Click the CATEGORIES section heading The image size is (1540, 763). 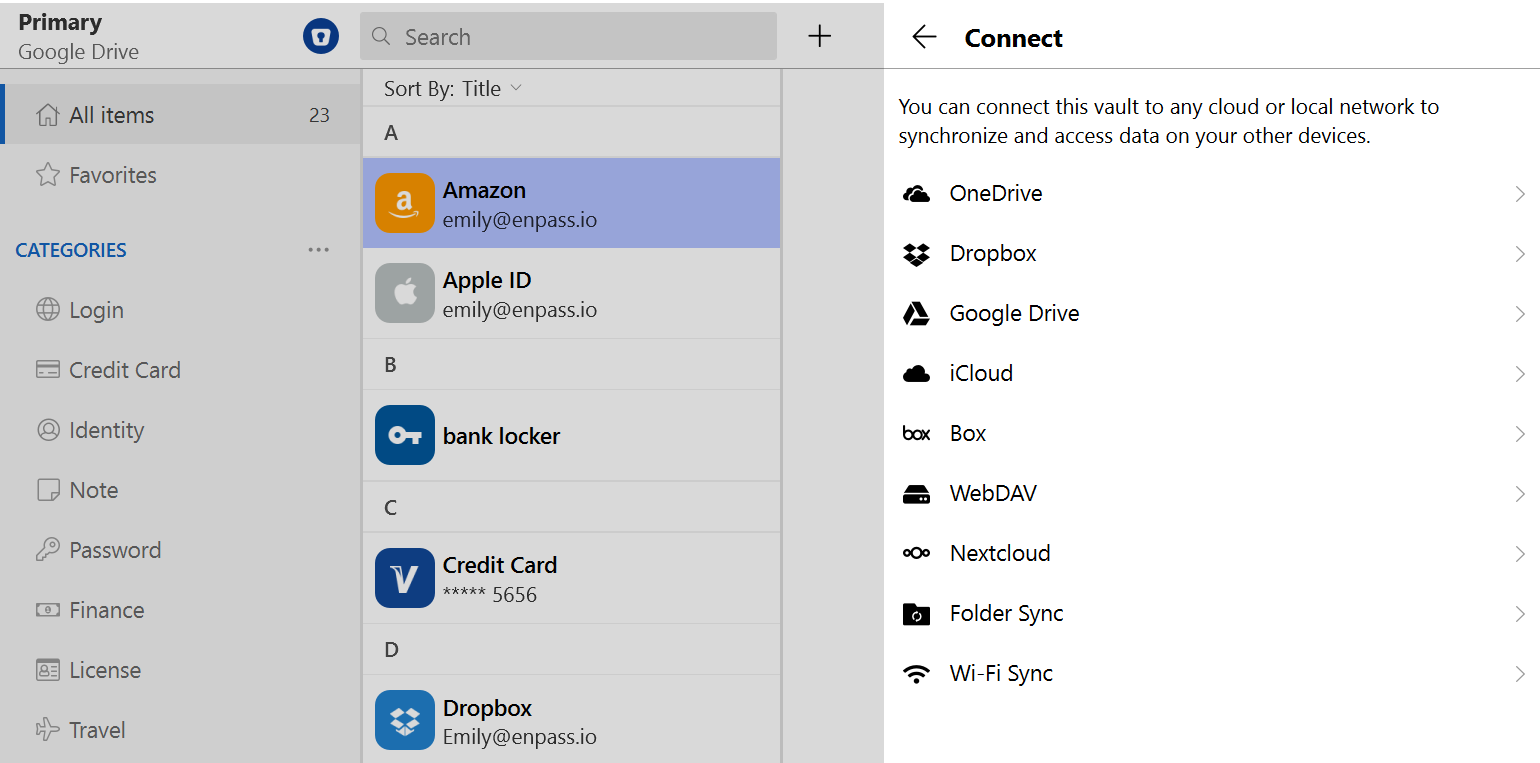(71, 250)
